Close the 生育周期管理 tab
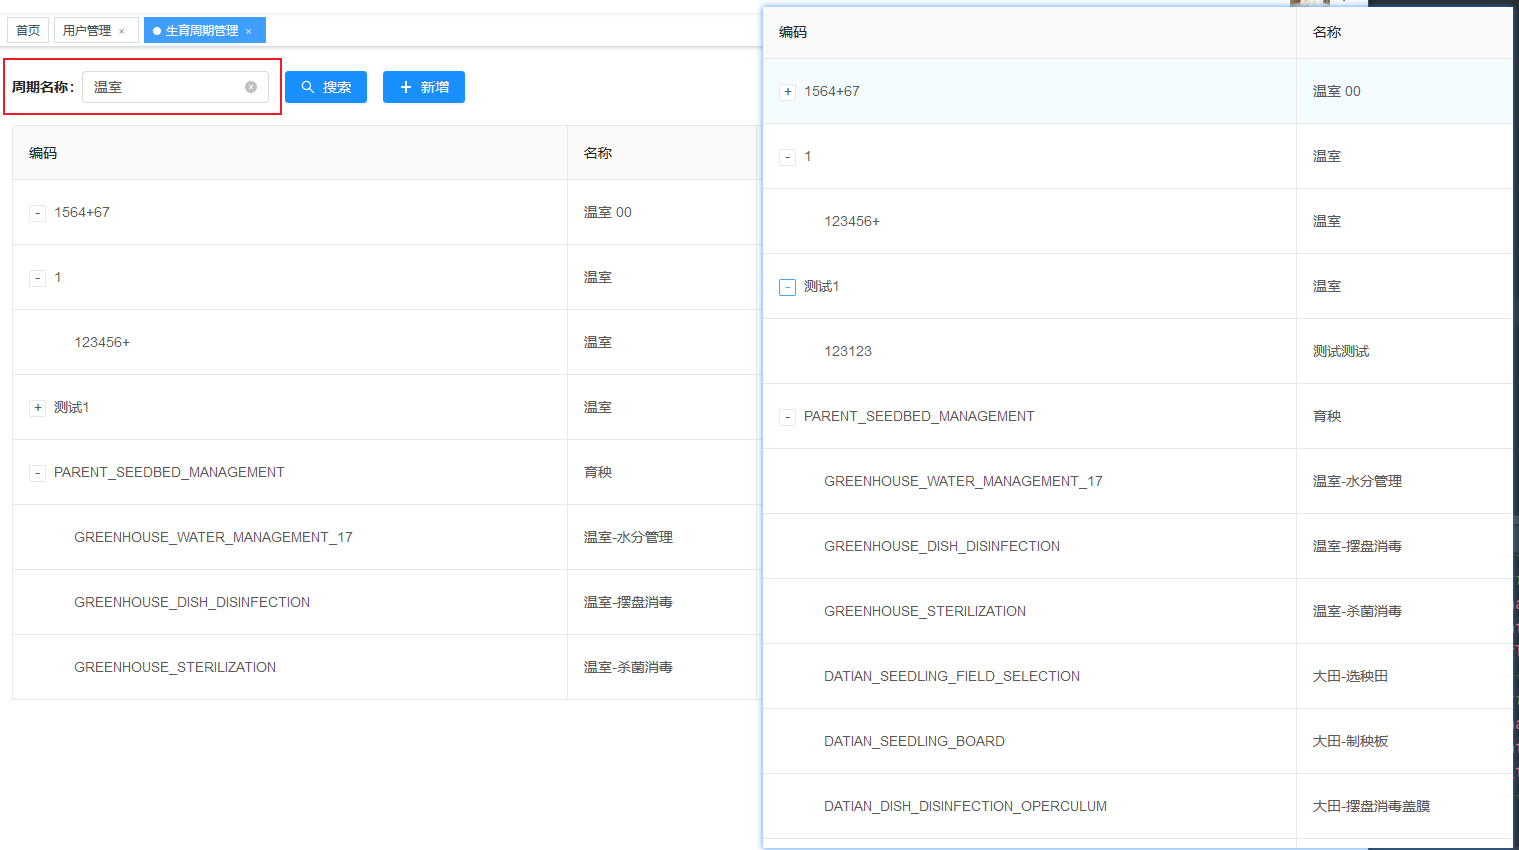The width and height of the screenshot is (1519, 850). click(249, 31)
